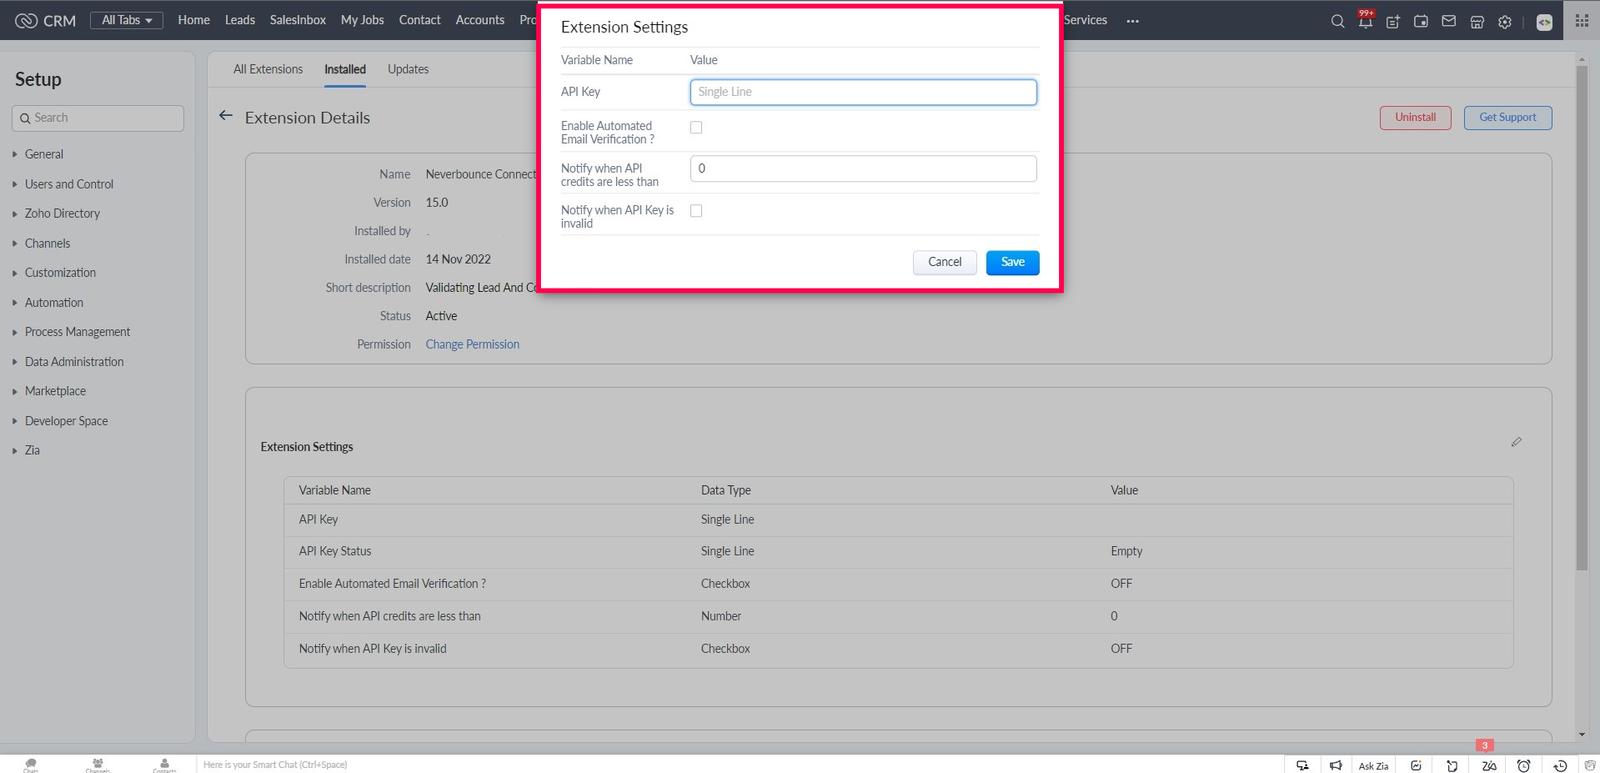
Task: Click Get Support button
Action: pos(1508,117)
